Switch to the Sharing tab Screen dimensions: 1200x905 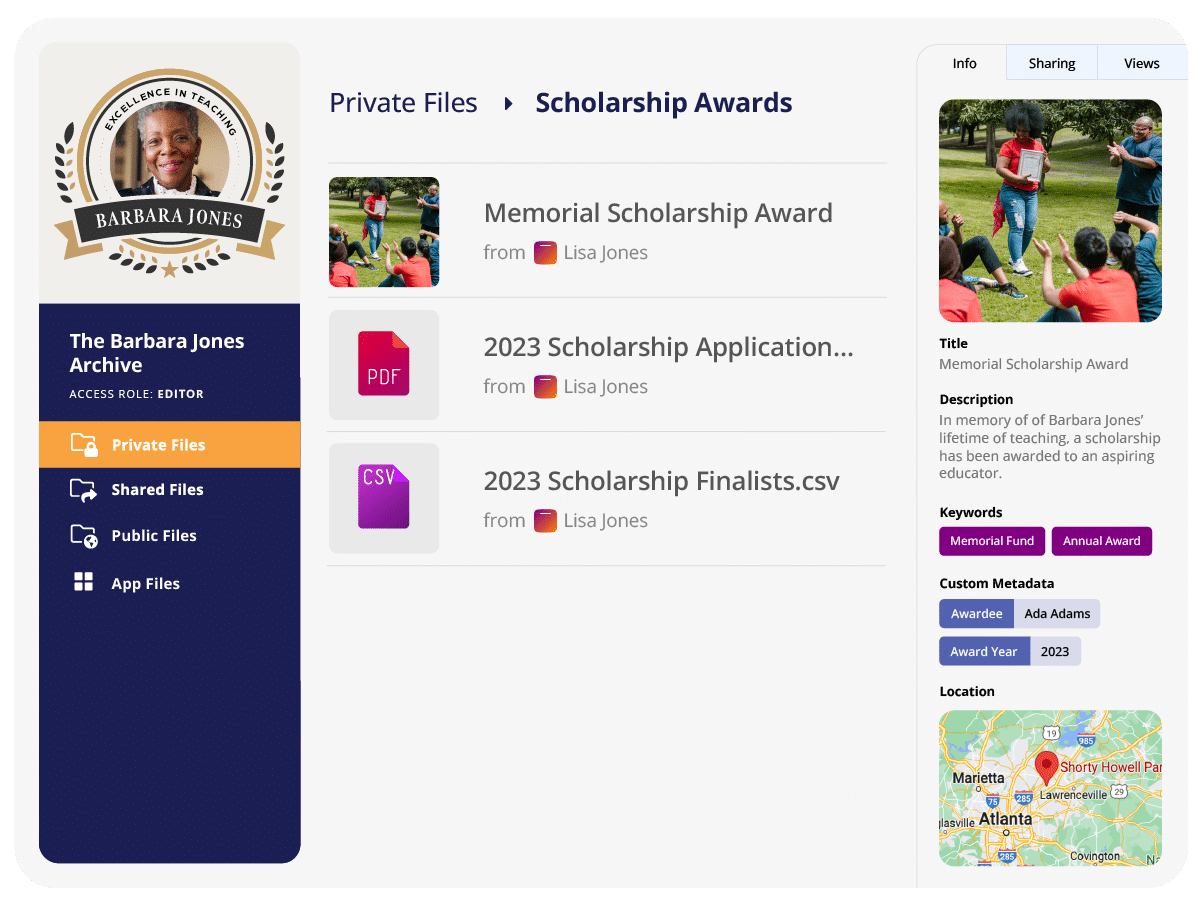click(1051, 62)
